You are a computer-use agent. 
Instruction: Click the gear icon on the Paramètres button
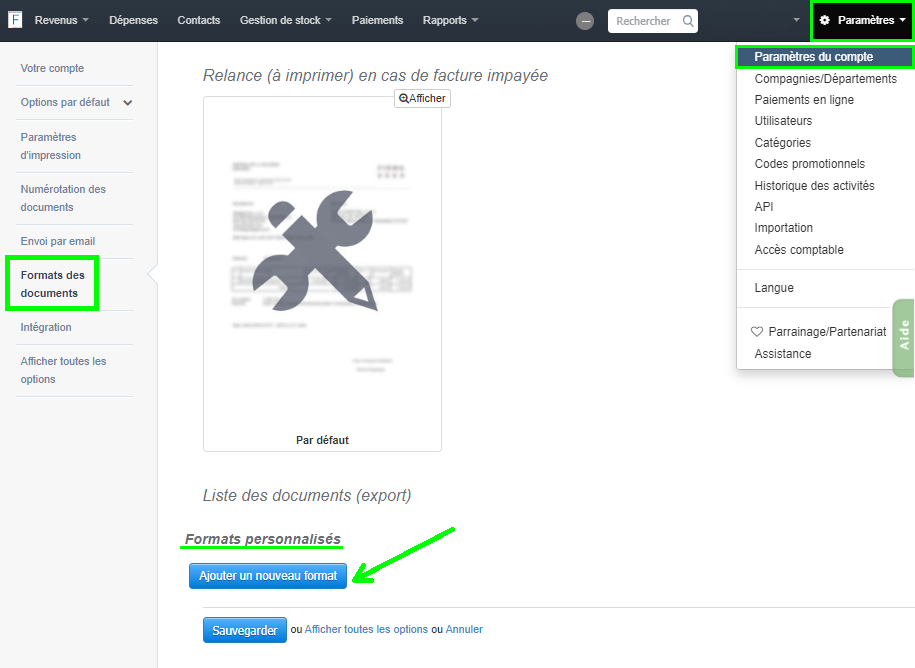click(823, 20)
